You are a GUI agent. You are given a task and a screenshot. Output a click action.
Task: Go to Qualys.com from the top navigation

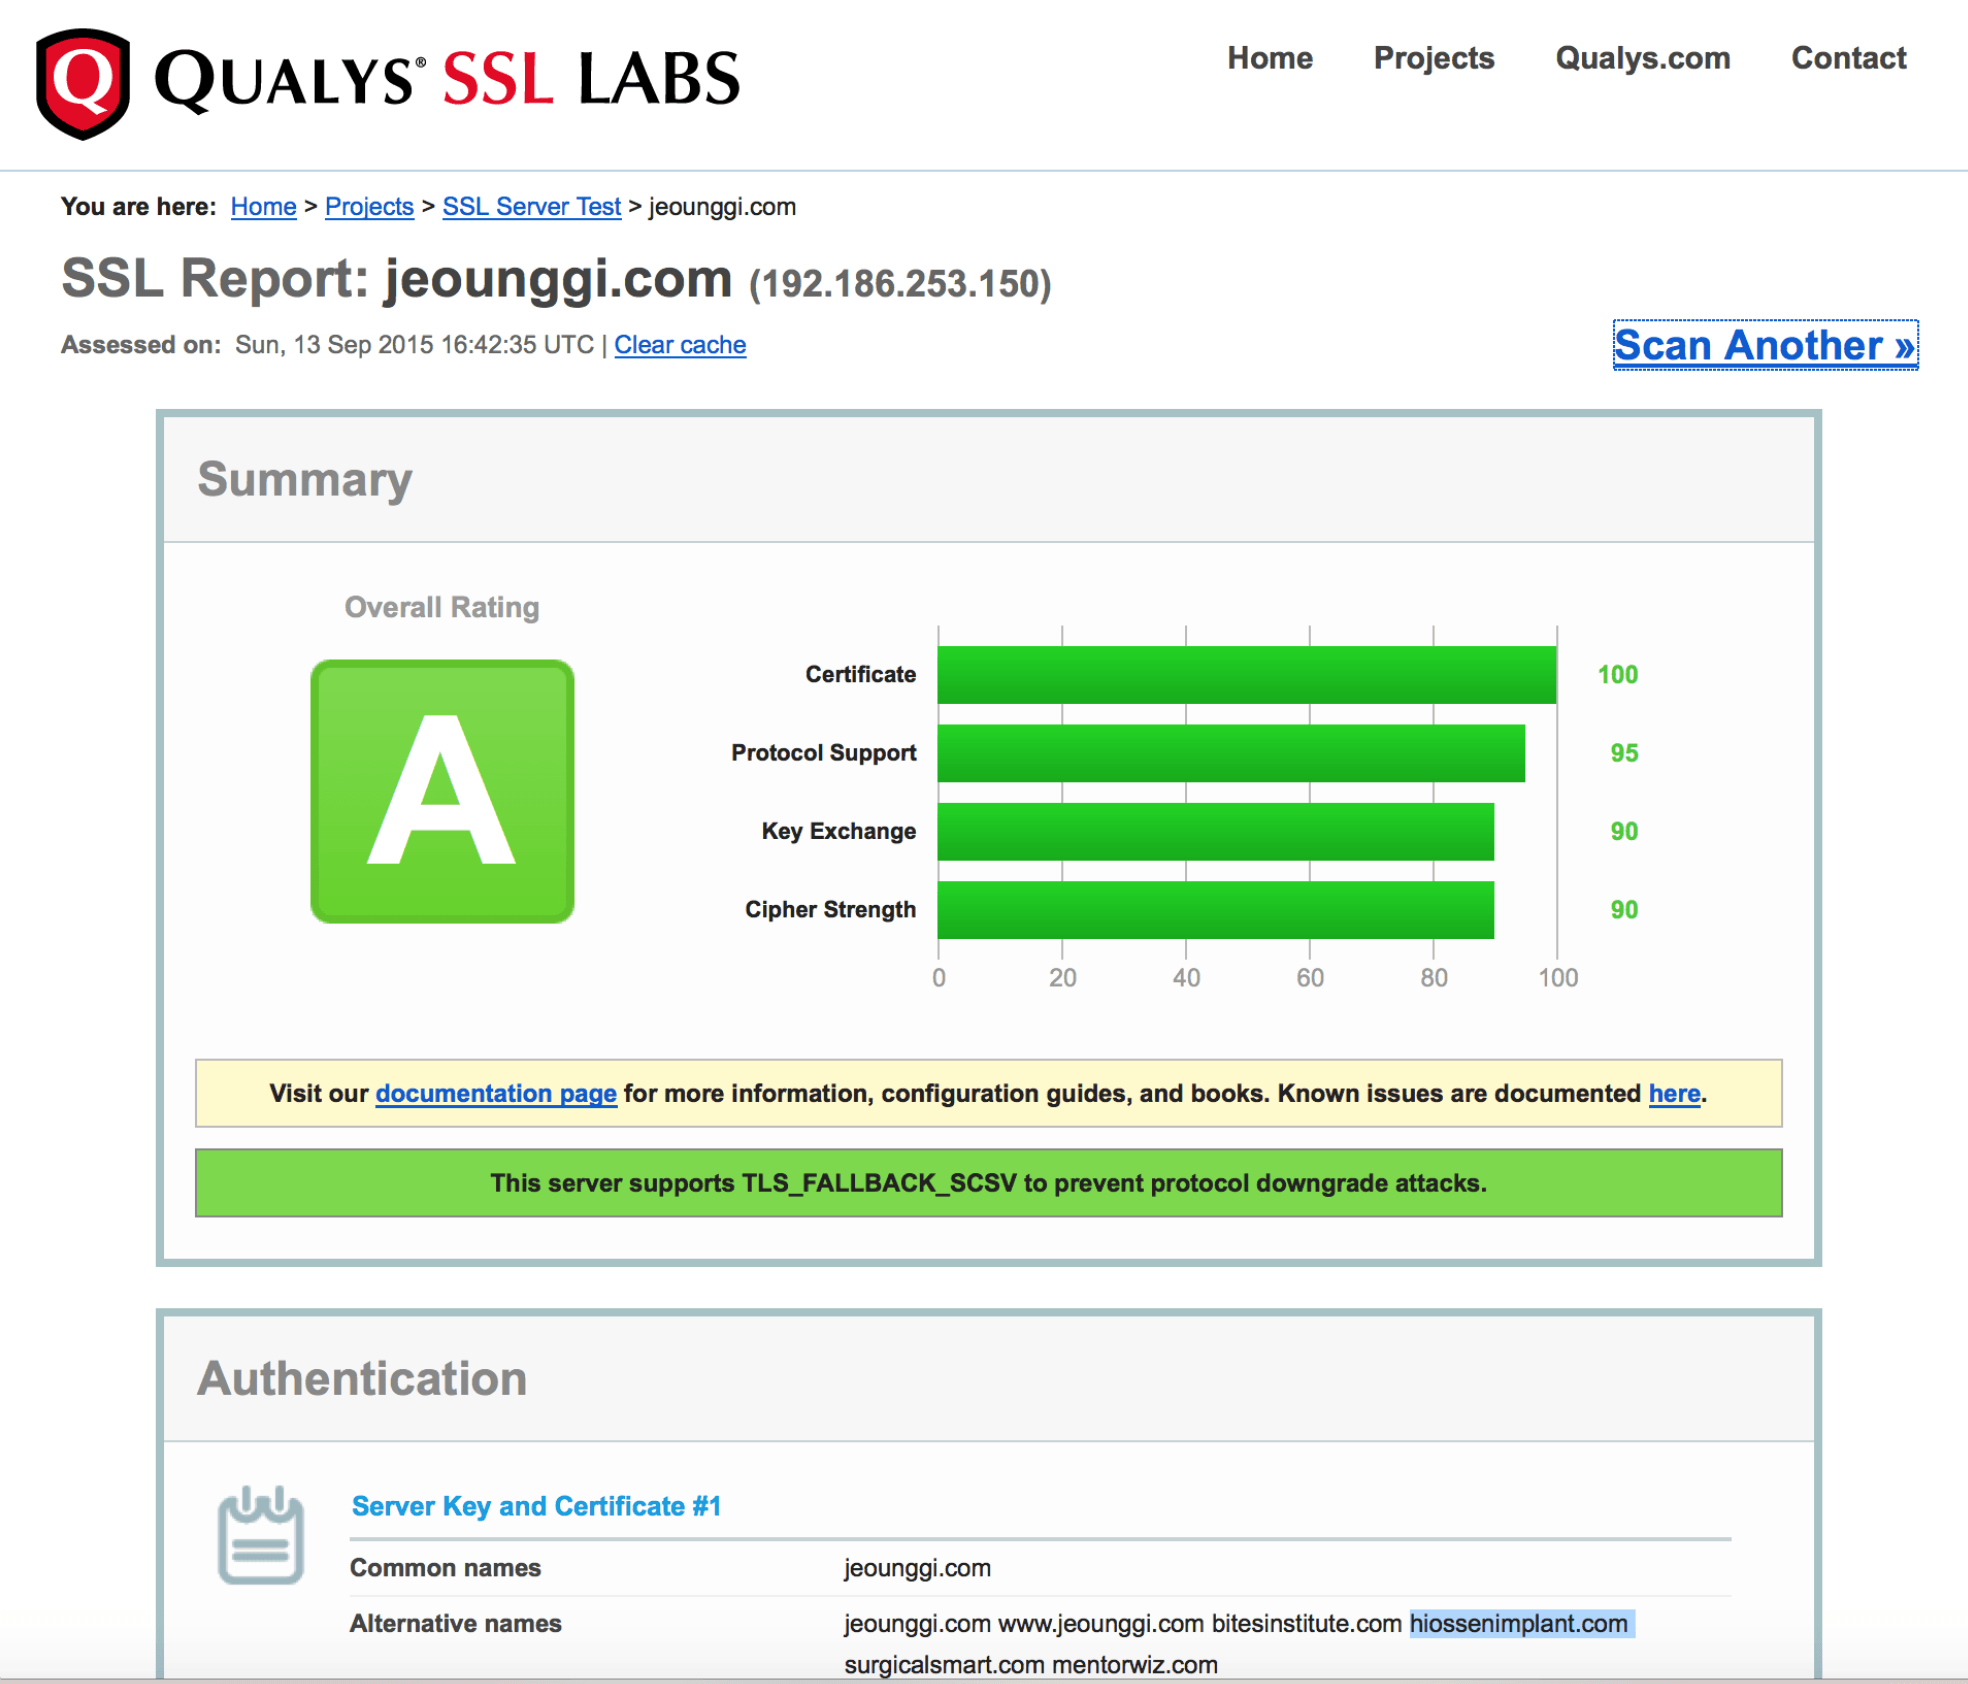[1642, 58]
